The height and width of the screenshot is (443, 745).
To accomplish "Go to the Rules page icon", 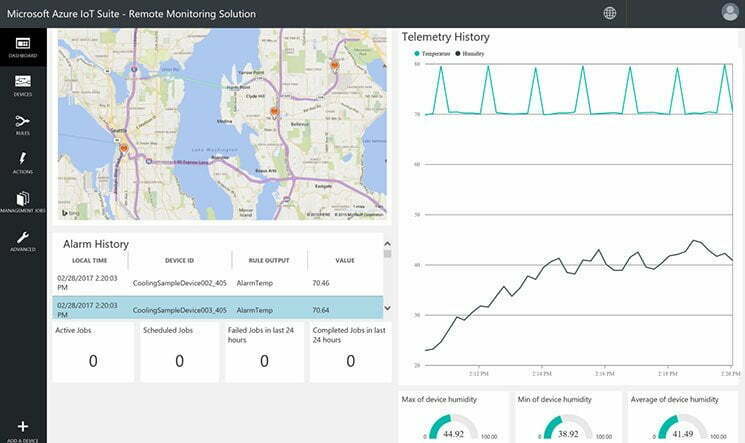I will [23, 121].
